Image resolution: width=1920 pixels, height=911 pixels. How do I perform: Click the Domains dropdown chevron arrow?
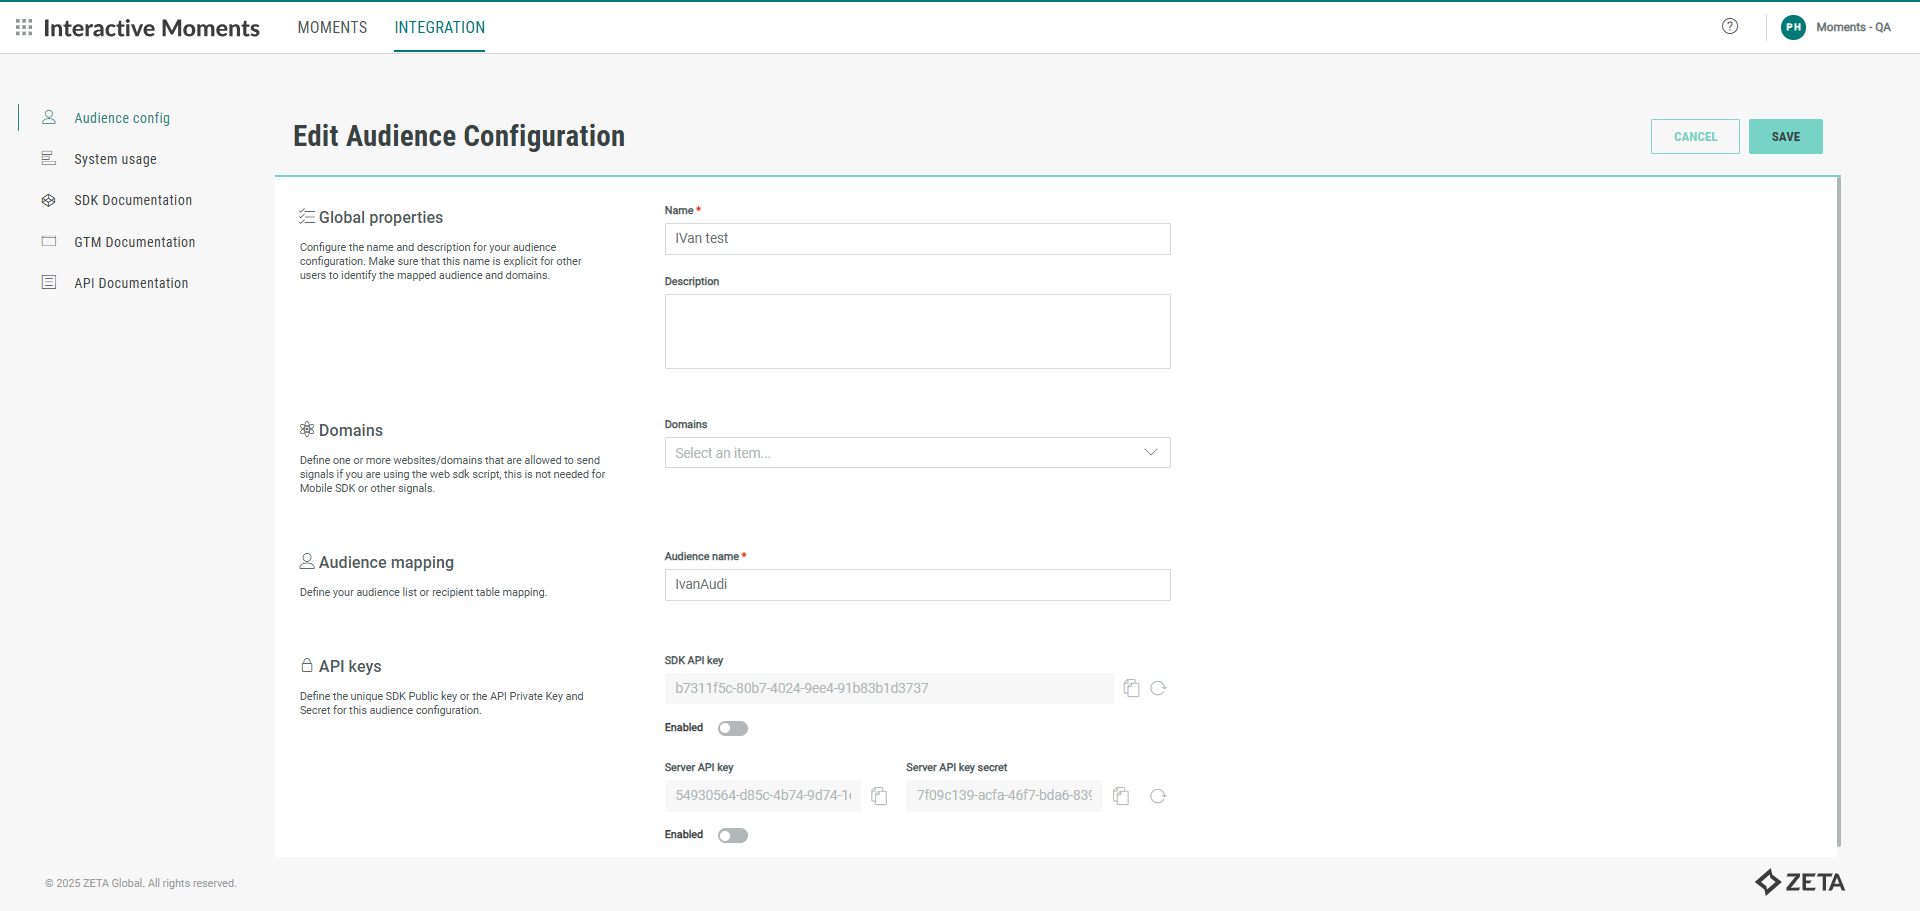pyautogui.click(x=1151, y=452)
